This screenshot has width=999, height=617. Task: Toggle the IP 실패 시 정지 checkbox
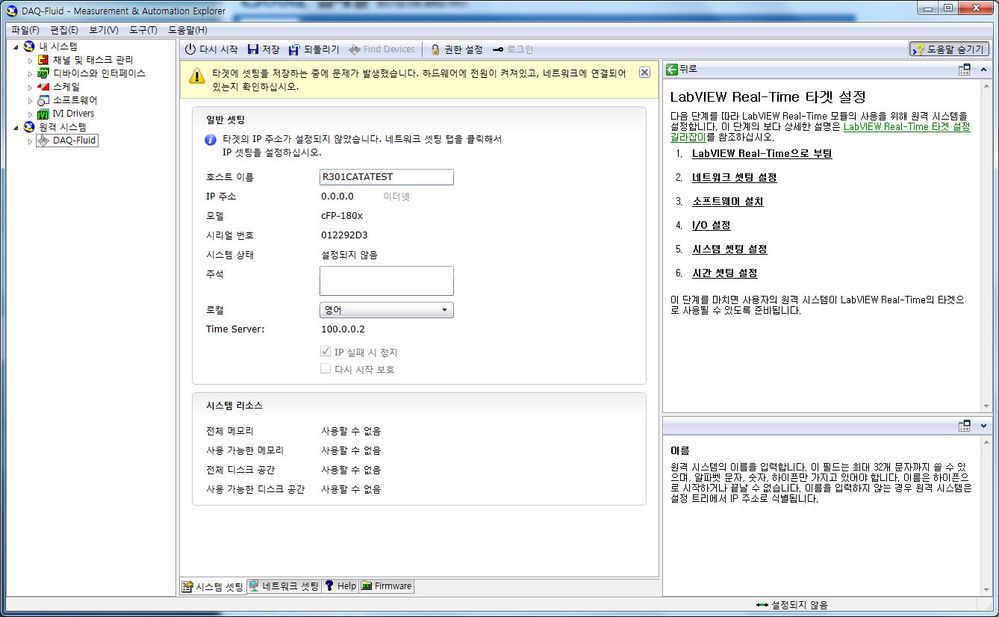click(x=326, y=351)
